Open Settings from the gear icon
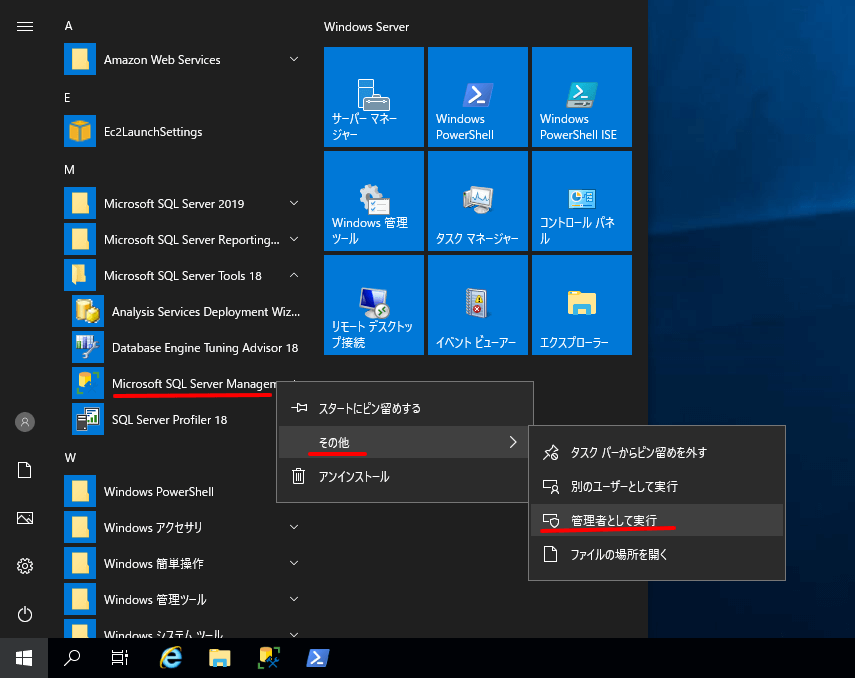 tap(25, 566)
